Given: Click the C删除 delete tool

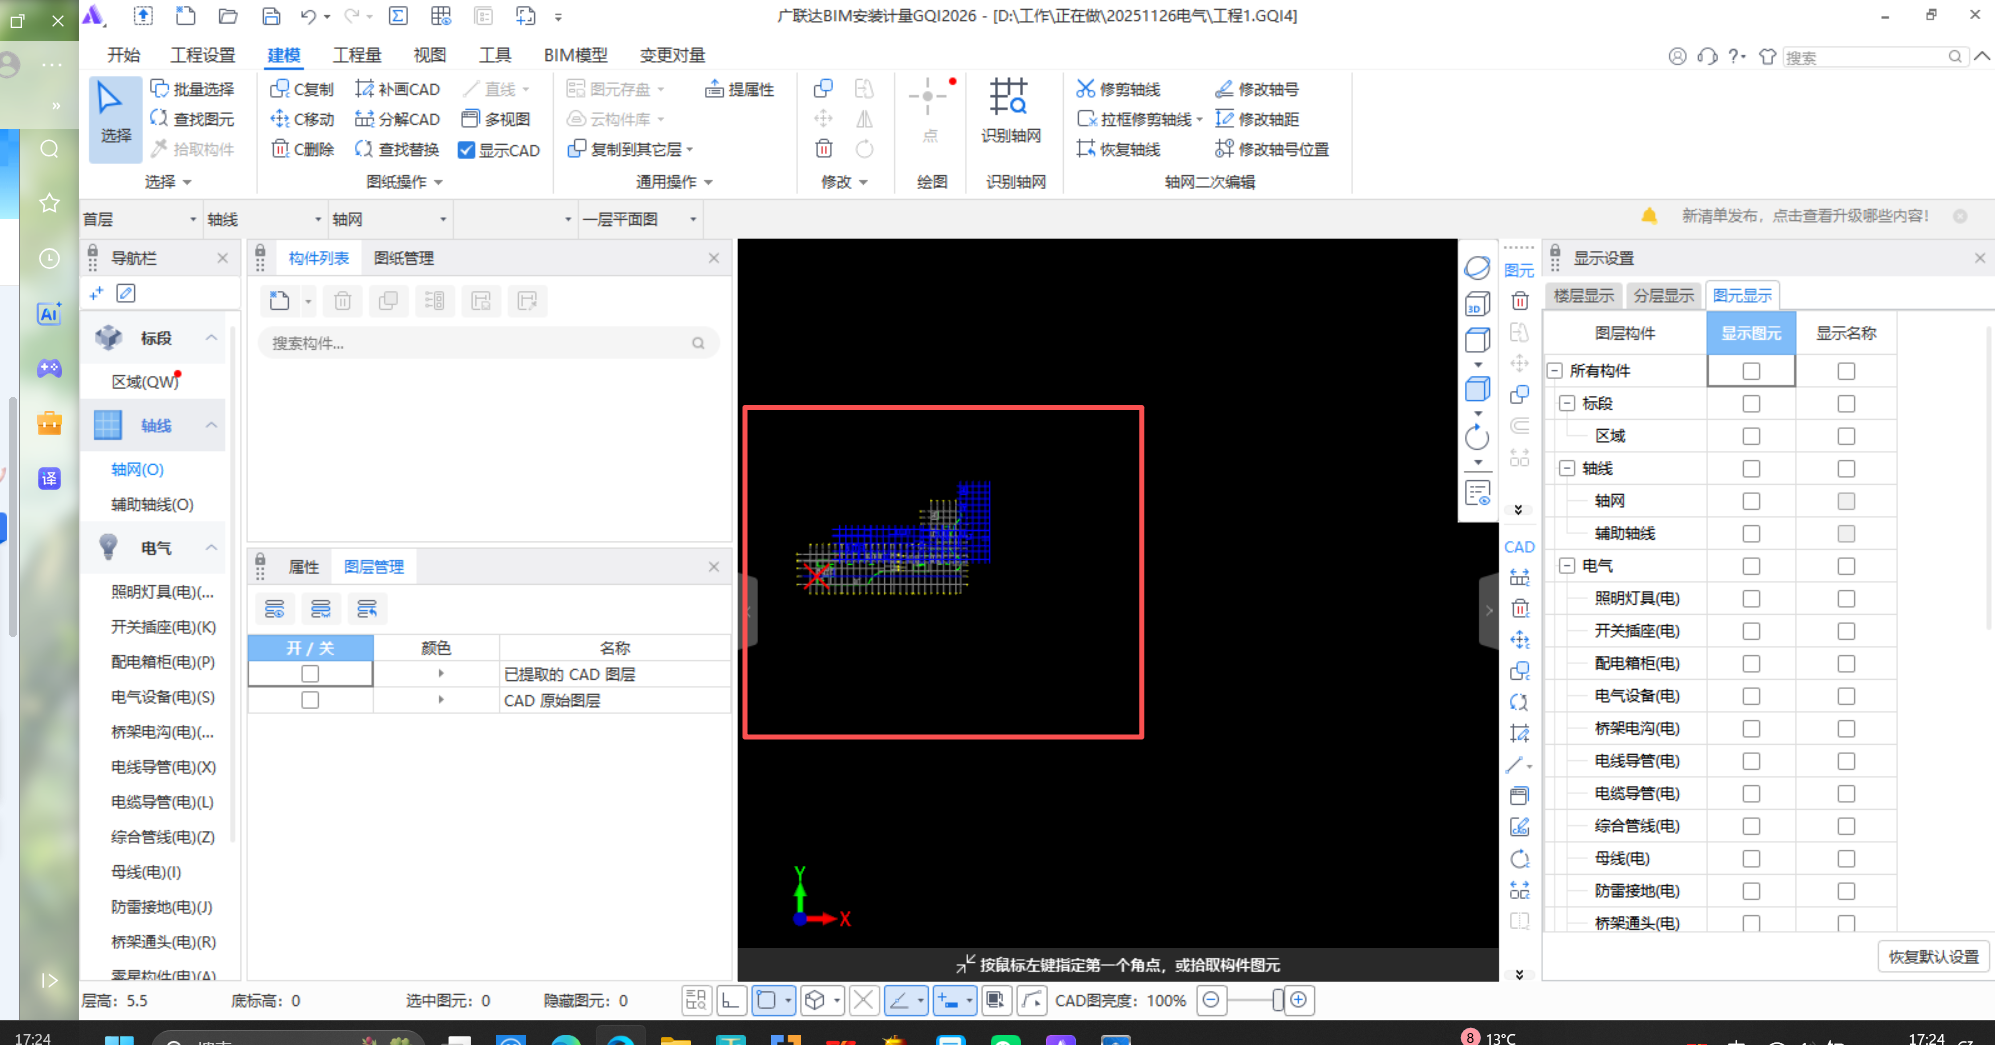Looking at the screenshot, I should [302, 149].
